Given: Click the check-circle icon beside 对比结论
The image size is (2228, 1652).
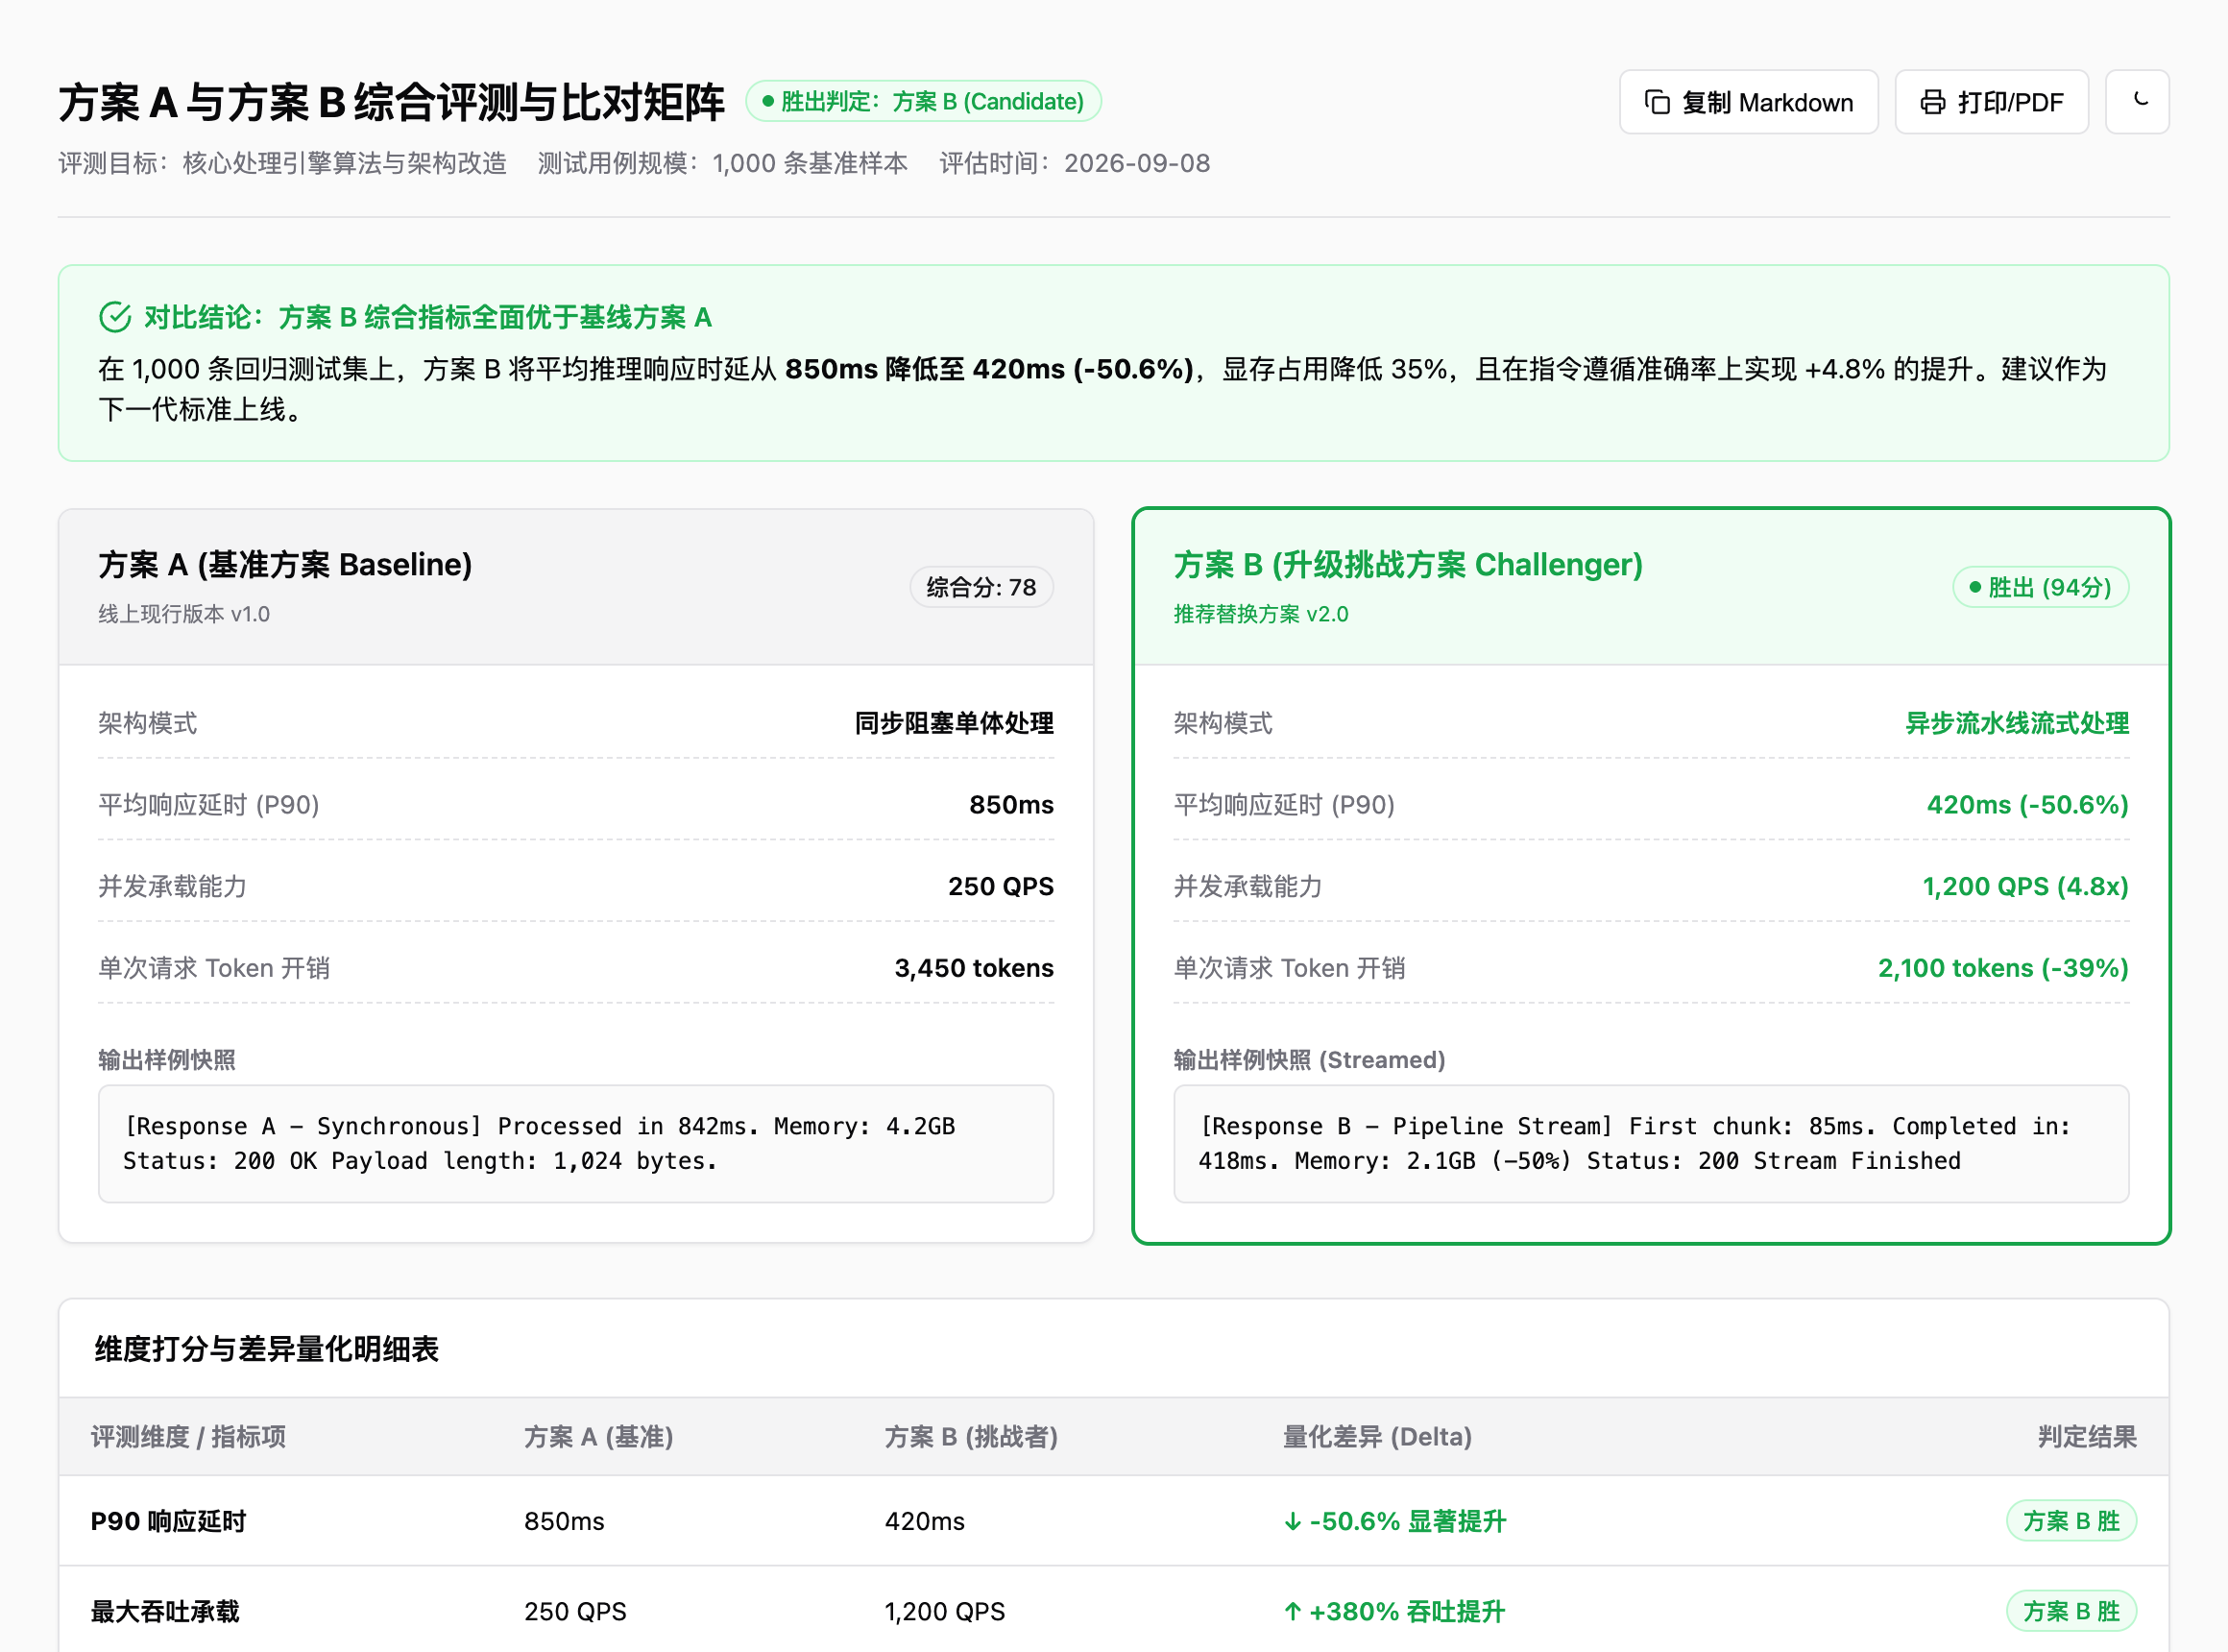Looking at the screenshot, I should click(x=115, y=317).
